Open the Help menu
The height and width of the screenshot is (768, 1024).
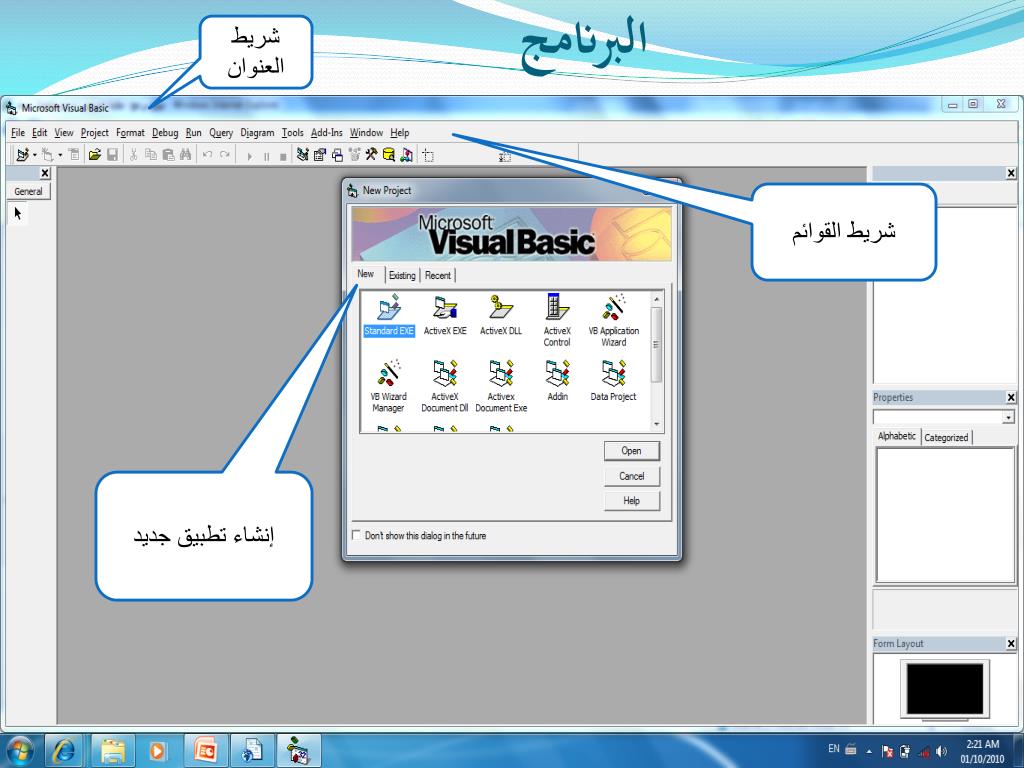point(400,133)
